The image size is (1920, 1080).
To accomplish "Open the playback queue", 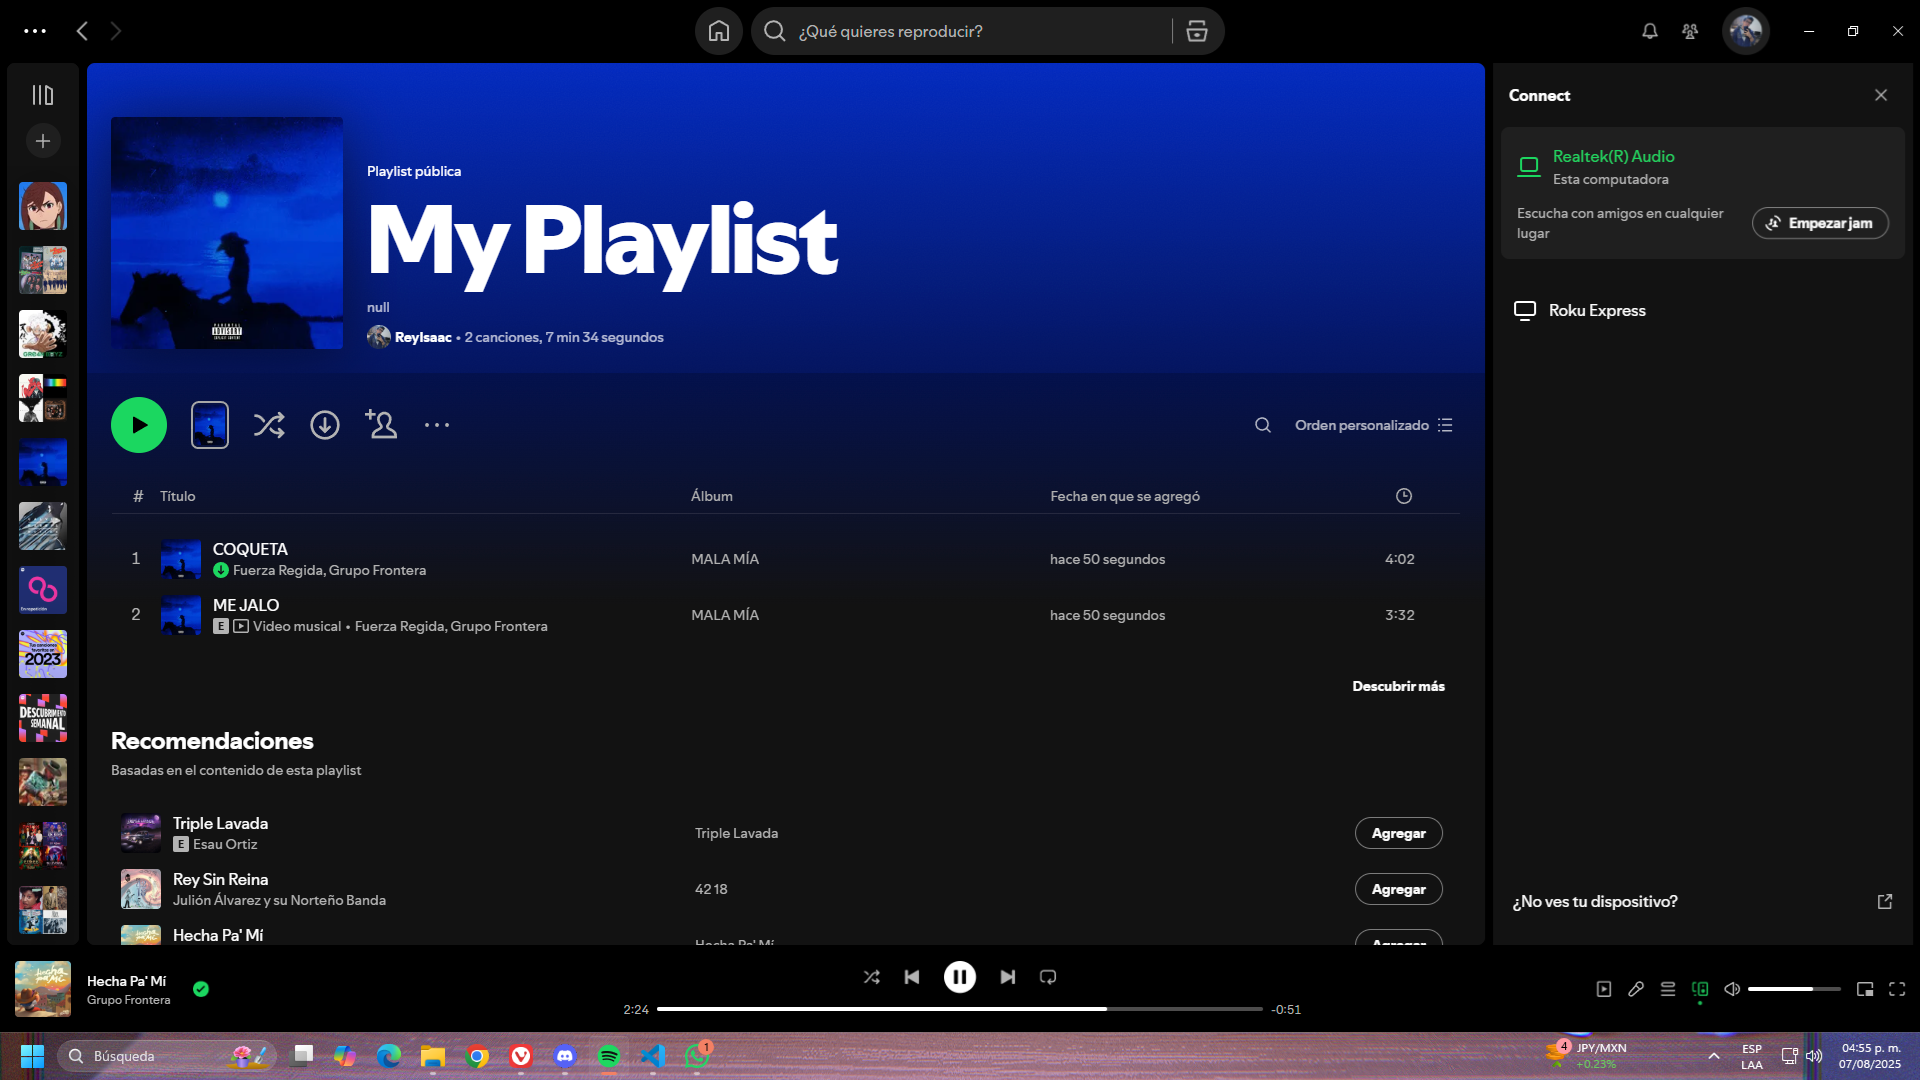I will click(1667, 988).
